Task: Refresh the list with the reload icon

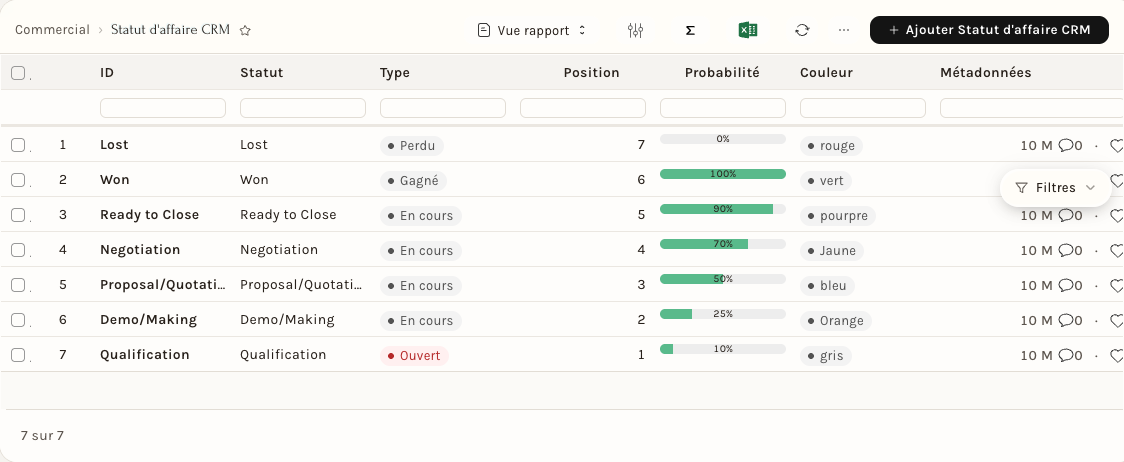Action: 802,30
